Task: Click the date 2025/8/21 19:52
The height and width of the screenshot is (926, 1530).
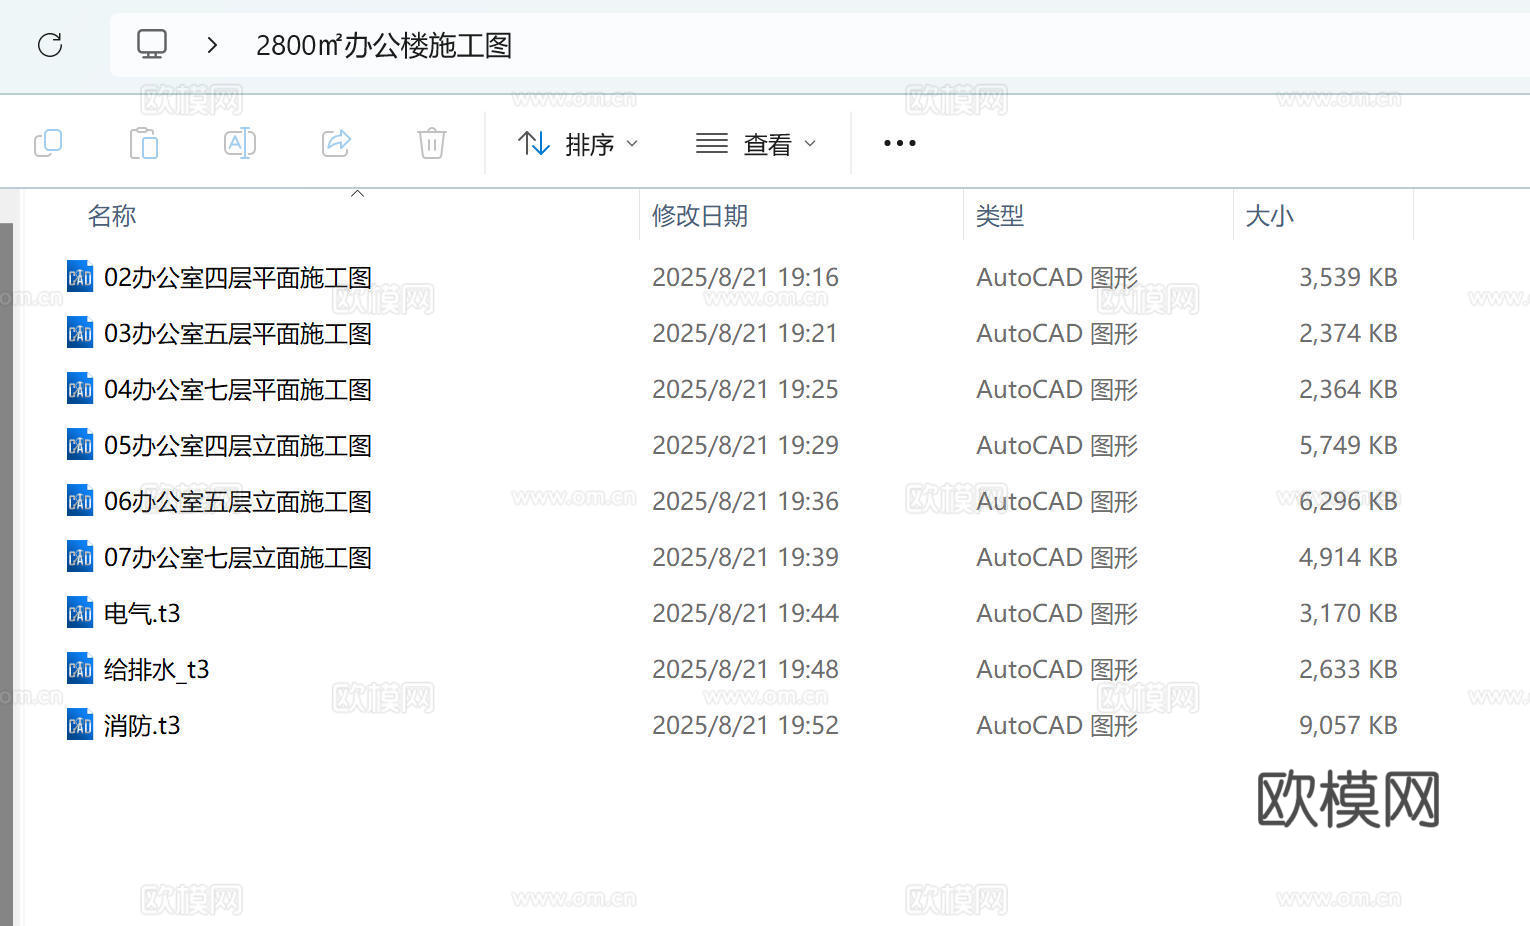Action: pos(745,725)
